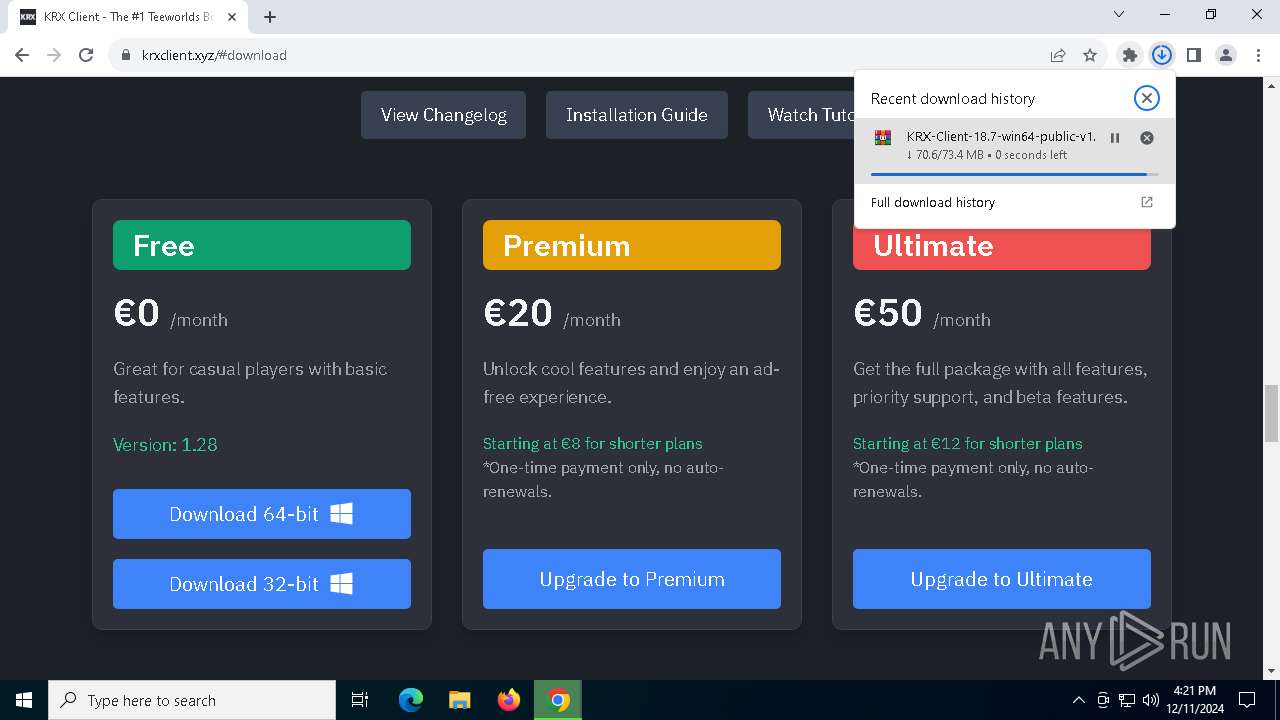Screen dimensions: 1280x720
Task: Click the page vertical scrollbar thumb
Action: pyautogui.click(x=1271, y=412)
